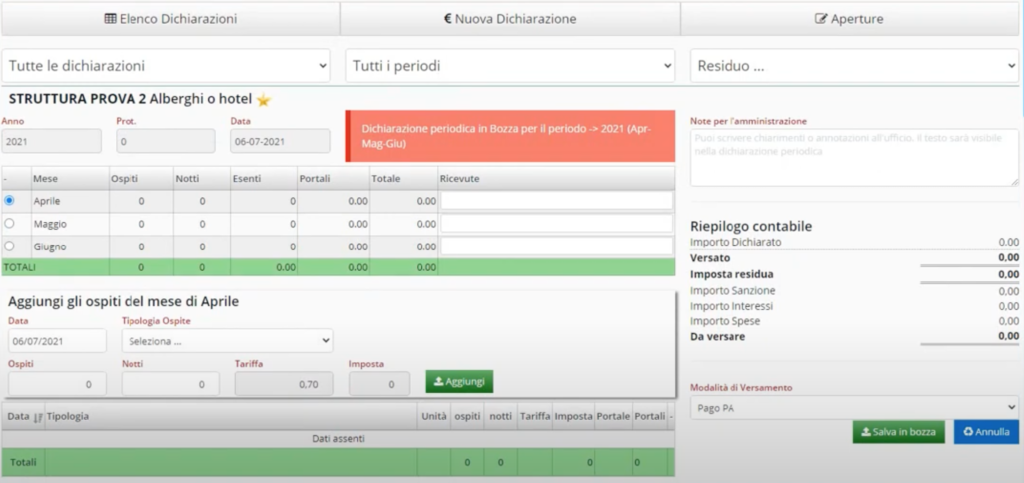The height and width of the screenshot is (483, 1024).
Task: Click the Aprile month cell
Action: coord(70,201)
